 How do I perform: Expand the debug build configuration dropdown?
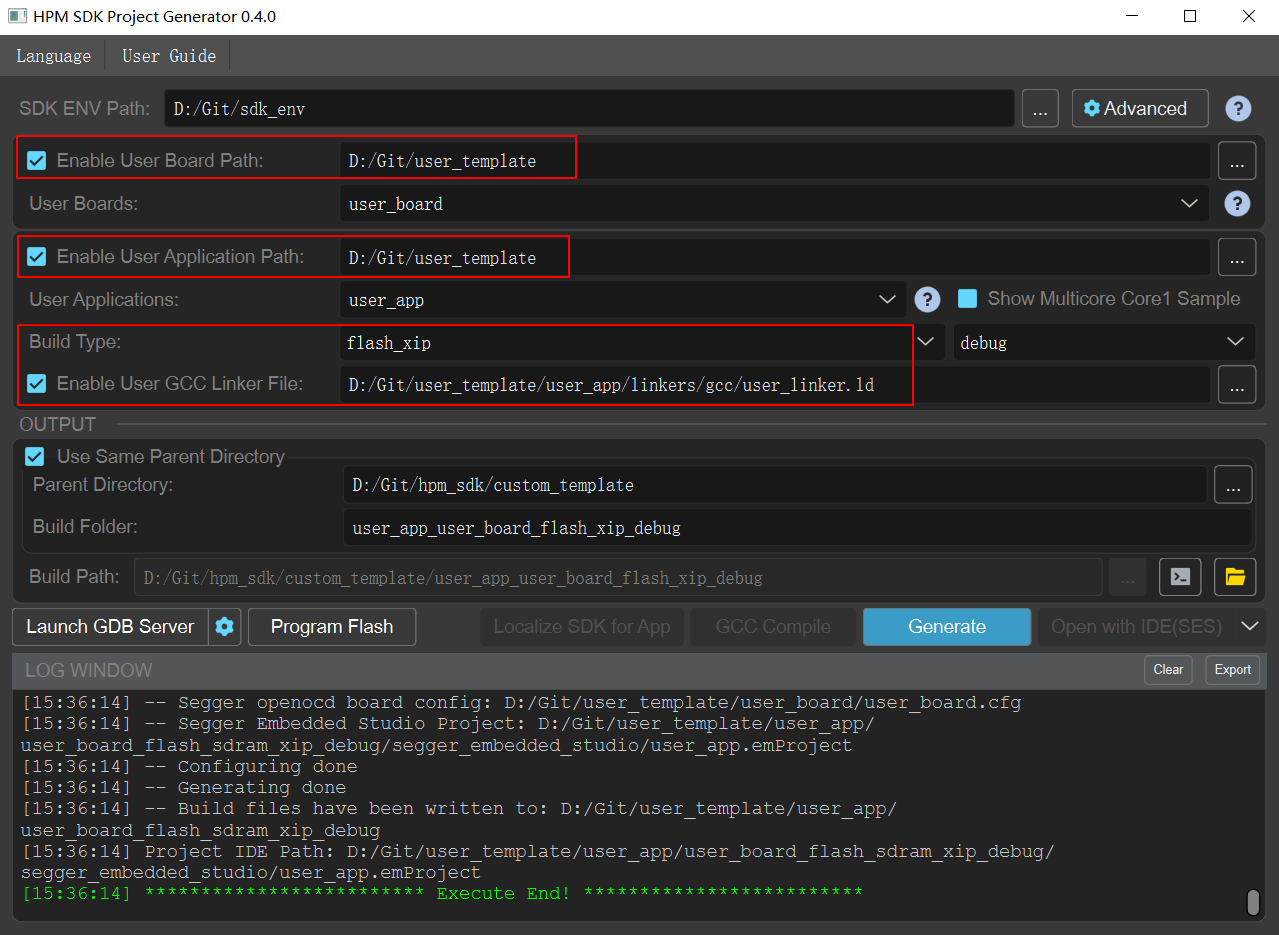(x=1235, y=342)
